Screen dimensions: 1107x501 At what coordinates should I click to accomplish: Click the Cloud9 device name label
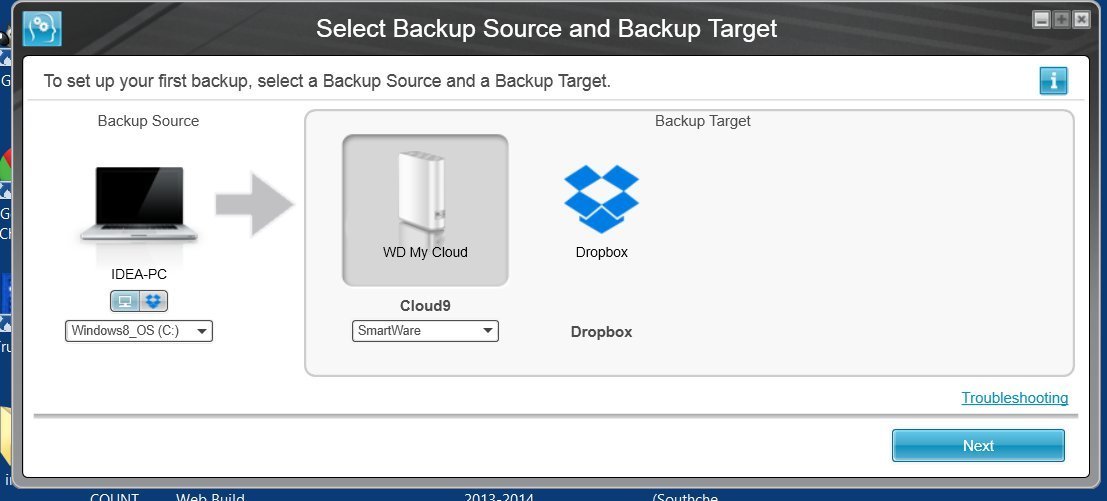click(425, 306)
